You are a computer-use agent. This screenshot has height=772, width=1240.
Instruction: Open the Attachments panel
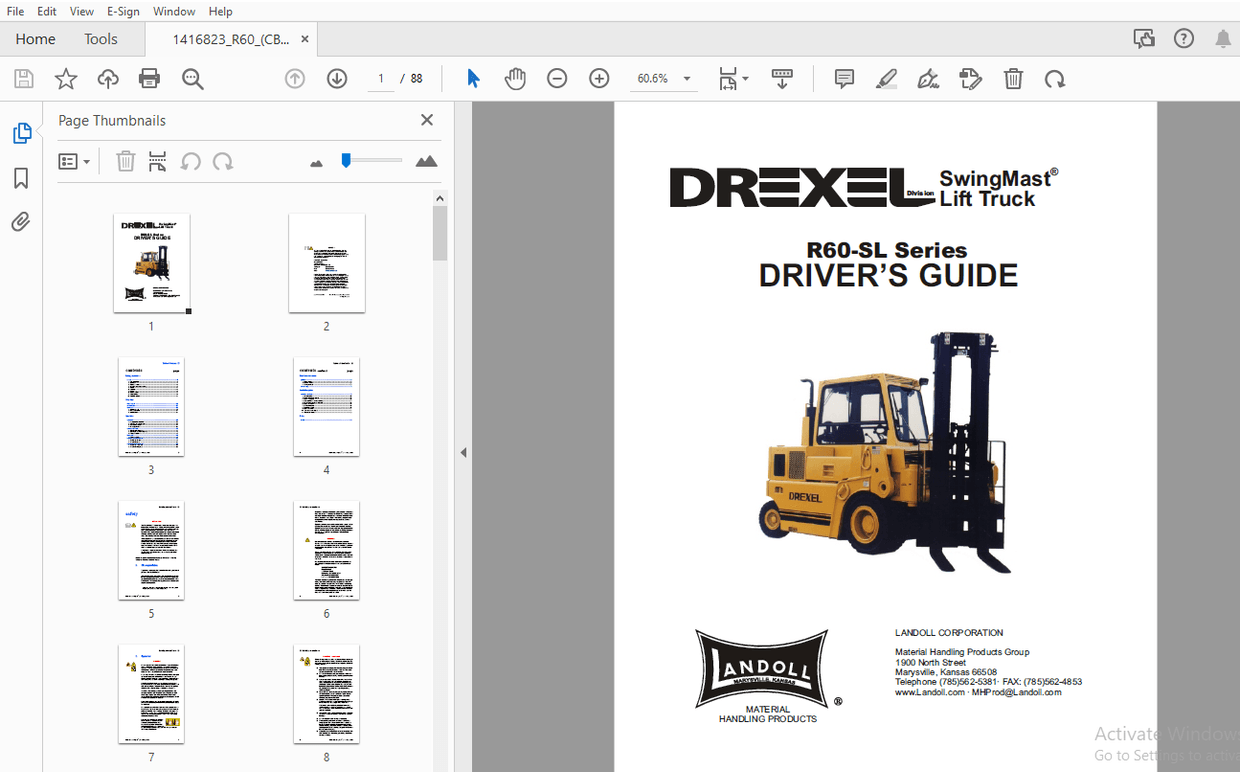[21, 221]
